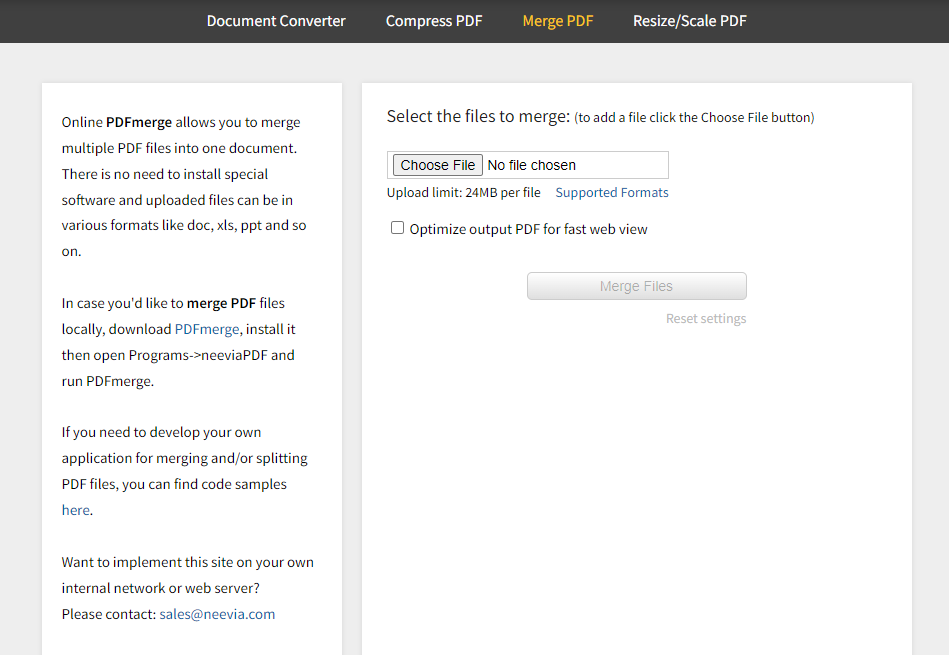Click the bold 'PDFmerge' text in the intro
The height and width of the screenshot is (655, 949).
click(139, 122)
